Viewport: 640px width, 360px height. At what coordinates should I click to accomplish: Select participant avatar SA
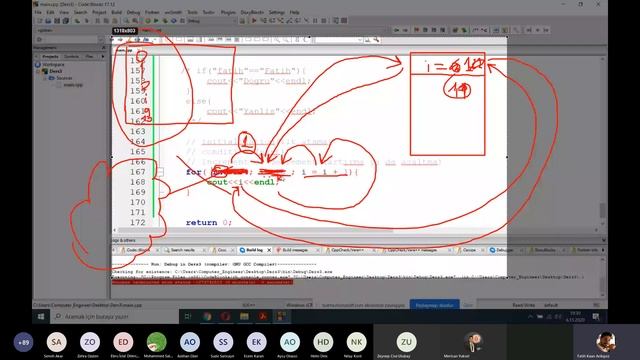(x=56, y=342)
